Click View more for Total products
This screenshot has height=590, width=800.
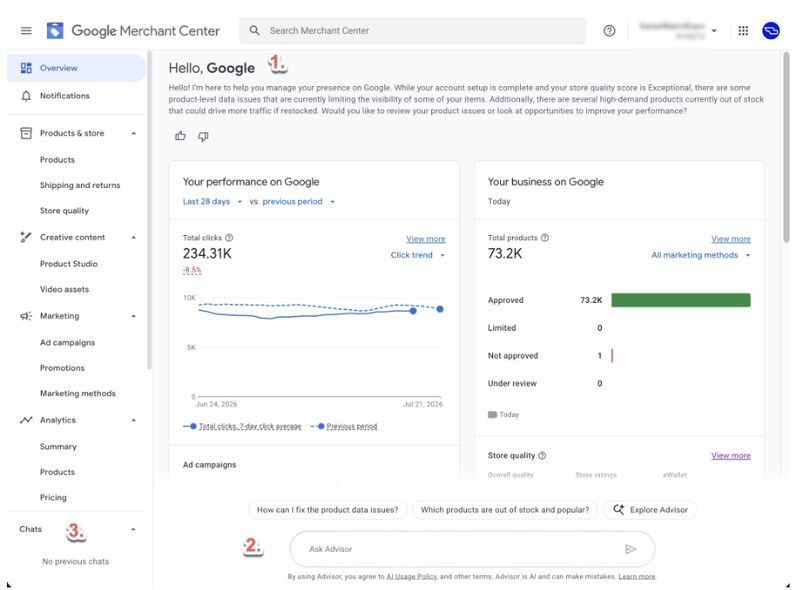(x=731, y=239)
